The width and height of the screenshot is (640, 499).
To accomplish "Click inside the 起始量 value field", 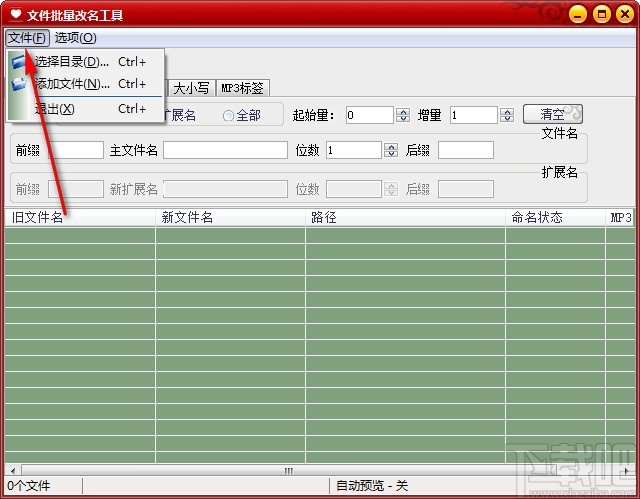I will [370, 115].
